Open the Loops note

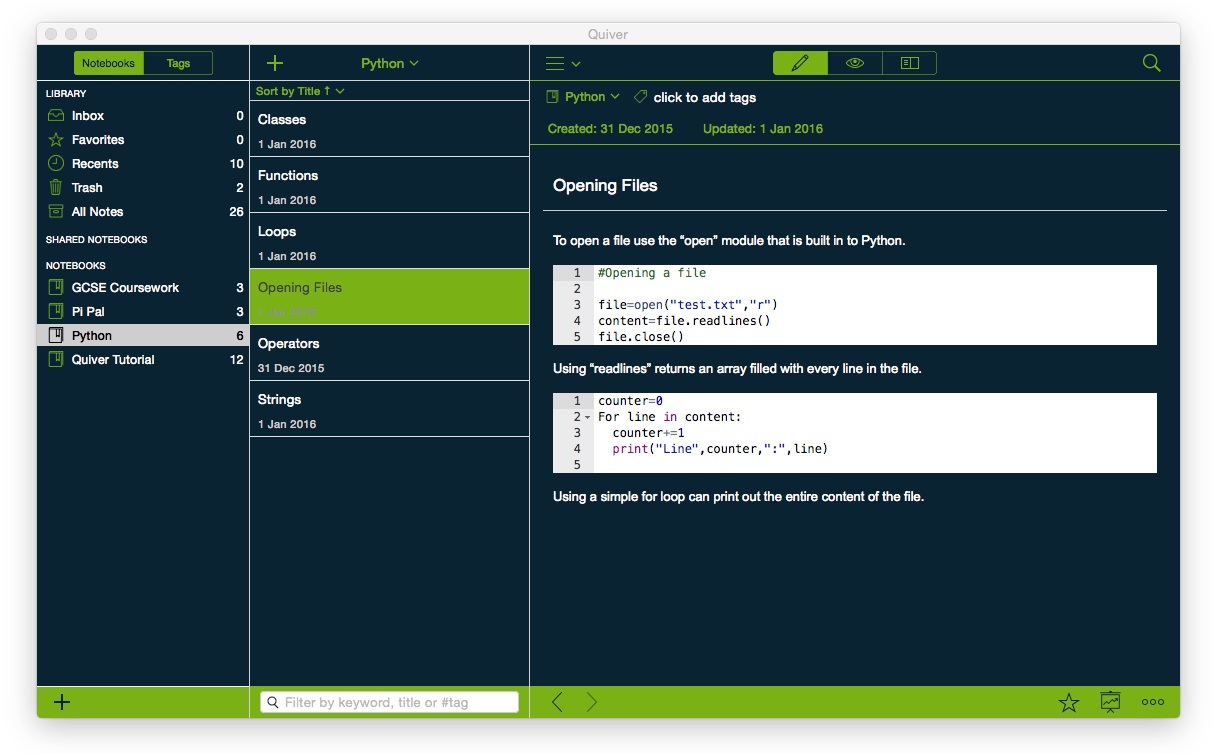coord(389,241)
